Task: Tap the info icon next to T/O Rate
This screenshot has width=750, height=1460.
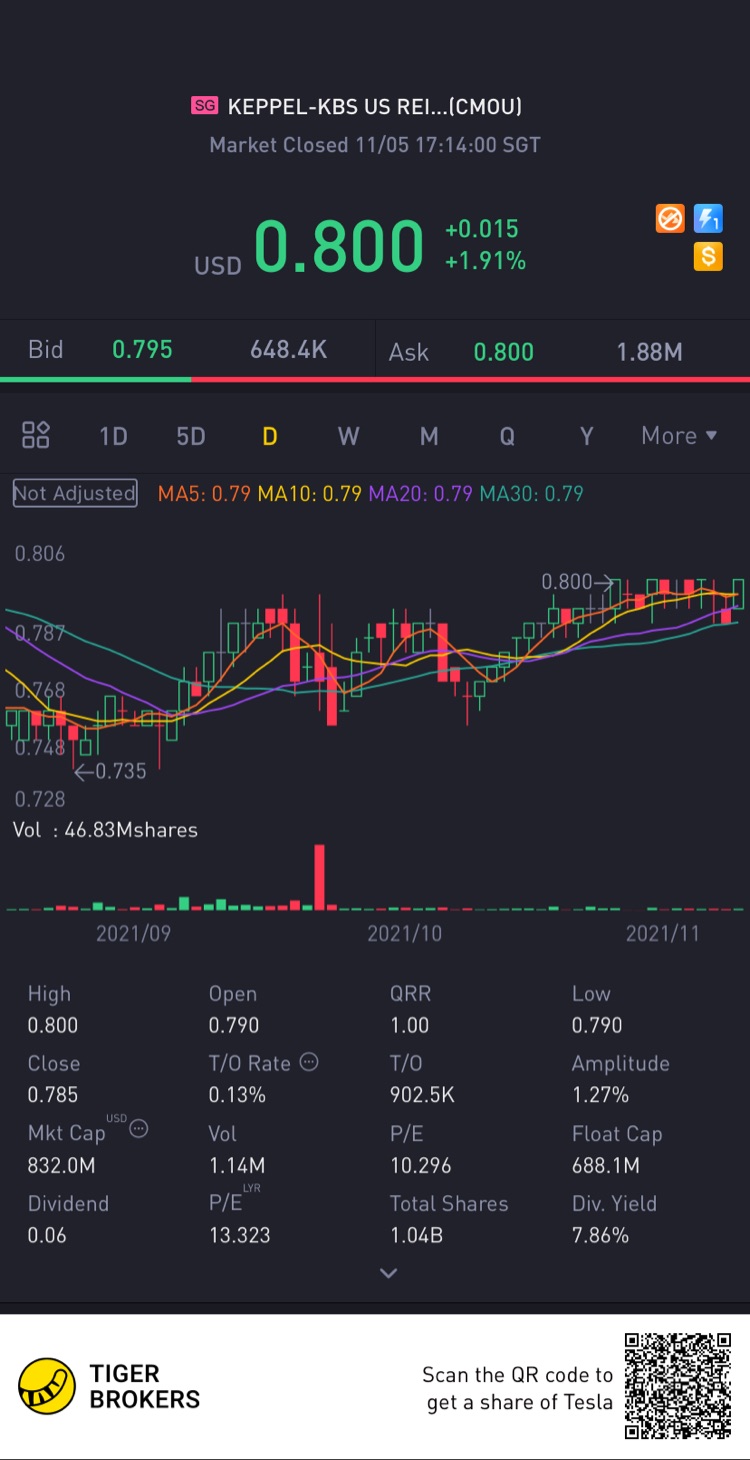Action: coord(309,1062)
